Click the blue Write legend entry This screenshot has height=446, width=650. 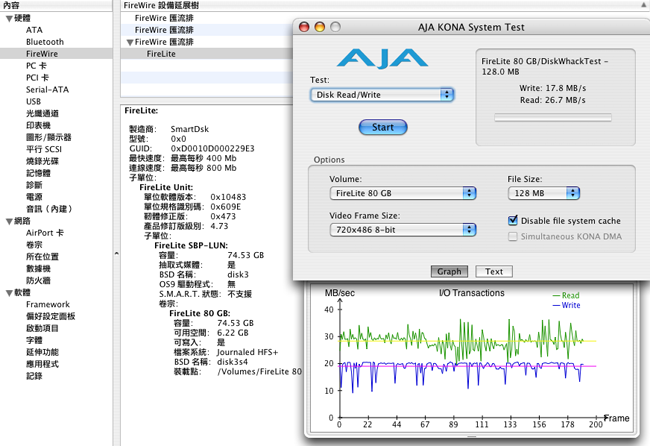tap(566, 305)
